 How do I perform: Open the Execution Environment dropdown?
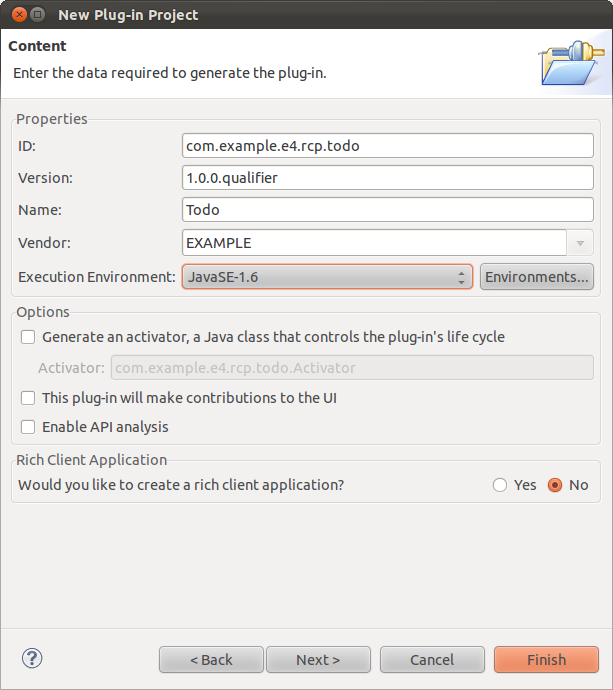tap(327, 277)
